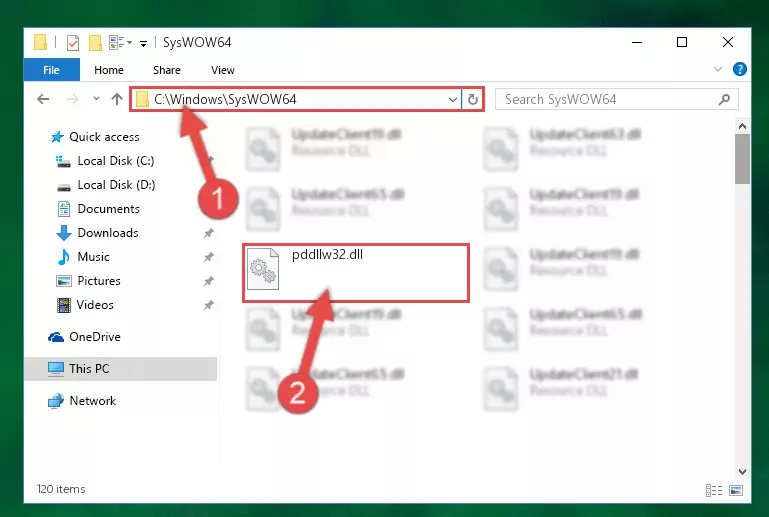The width and height of the screenshot is (769, 517).
Task: Click the pin icon next to Videos
Action: pos(208,305)
